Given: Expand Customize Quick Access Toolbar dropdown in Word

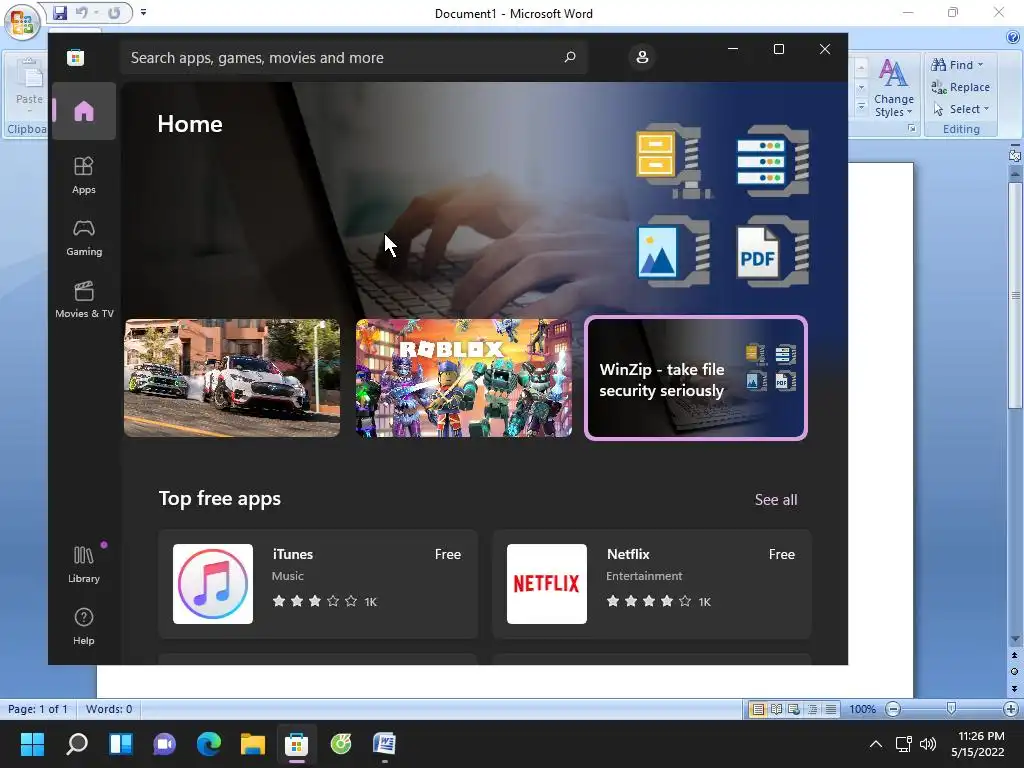Looking at the screenshot, I should click(143, 12).
